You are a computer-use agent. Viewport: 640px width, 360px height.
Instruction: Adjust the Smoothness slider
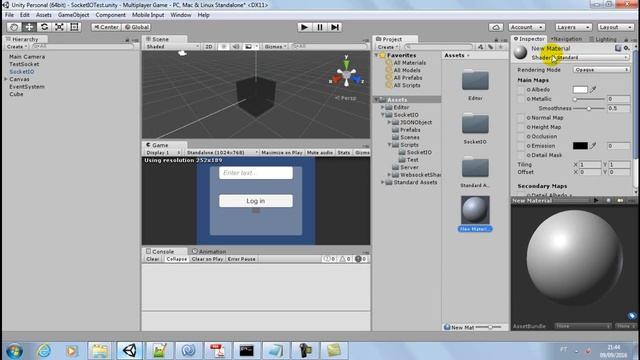(x=588, y=109)
